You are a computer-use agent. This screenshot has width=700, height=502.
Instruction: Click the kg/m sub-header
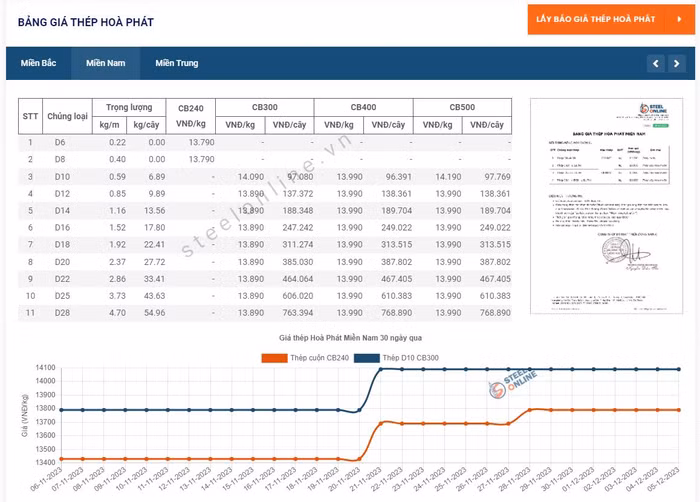(109, 125)
